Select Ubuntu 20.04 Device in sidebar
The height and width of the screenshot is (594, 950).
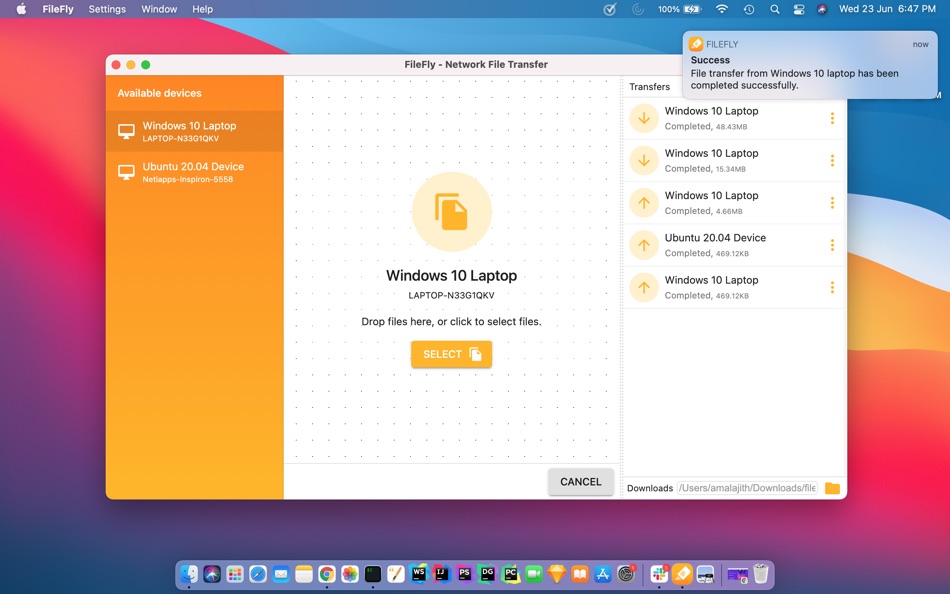click(x=194, y=172)
